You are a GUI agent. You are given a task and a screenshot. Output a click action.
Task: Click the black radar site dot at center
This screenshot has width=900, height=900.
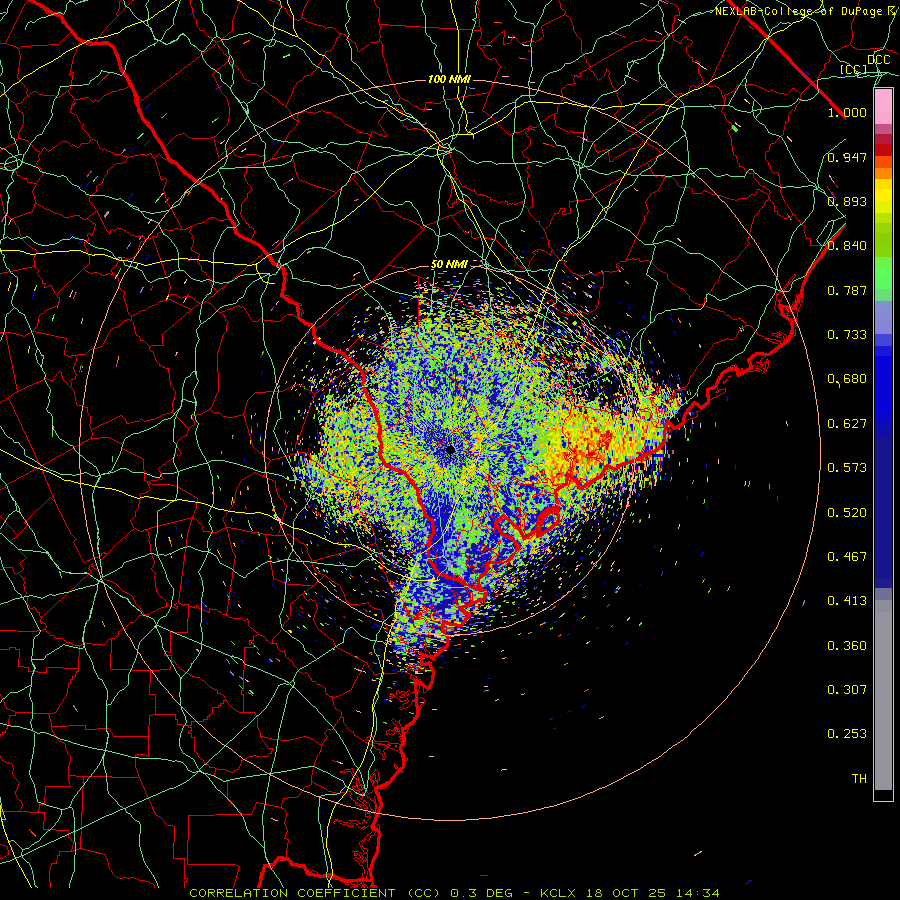(451, 449)
